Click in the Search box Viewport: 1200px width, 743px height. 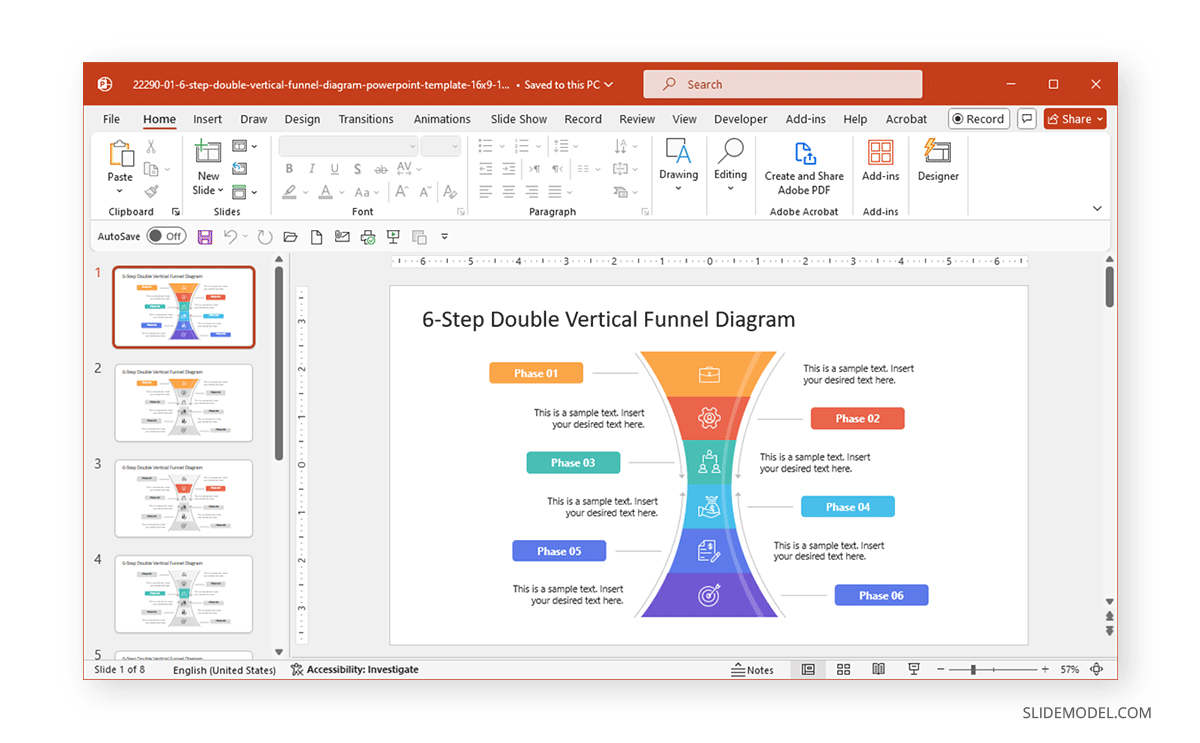(782, 85)
